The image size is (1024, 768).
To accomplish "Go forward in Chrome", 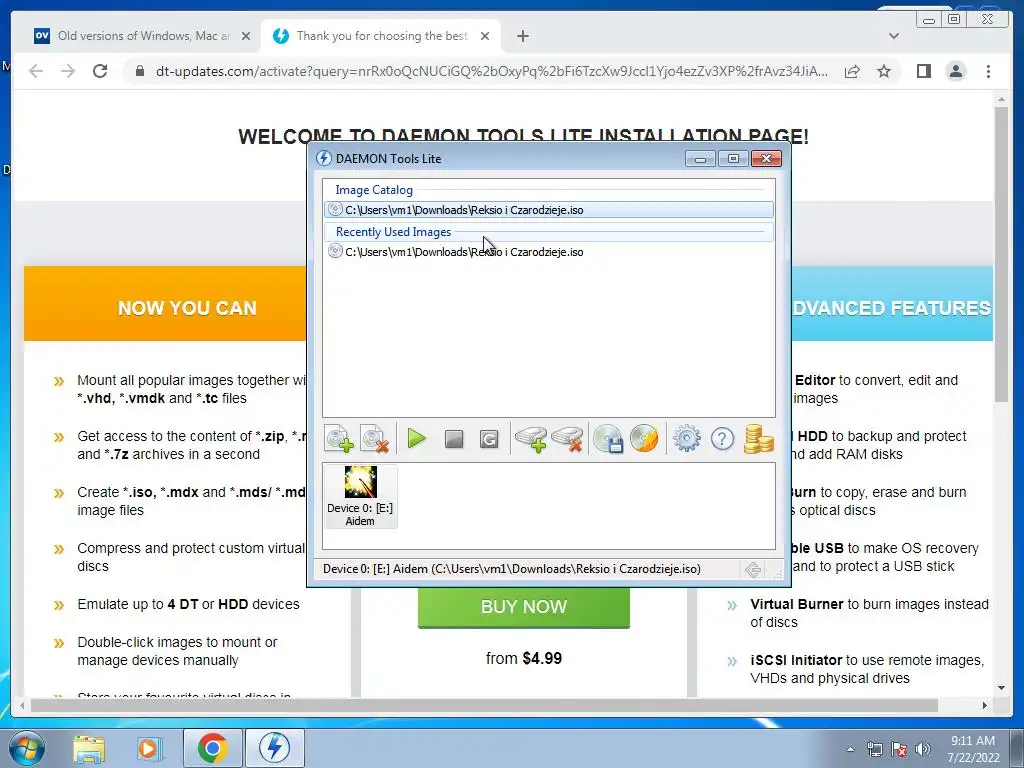I will [68, 71].
